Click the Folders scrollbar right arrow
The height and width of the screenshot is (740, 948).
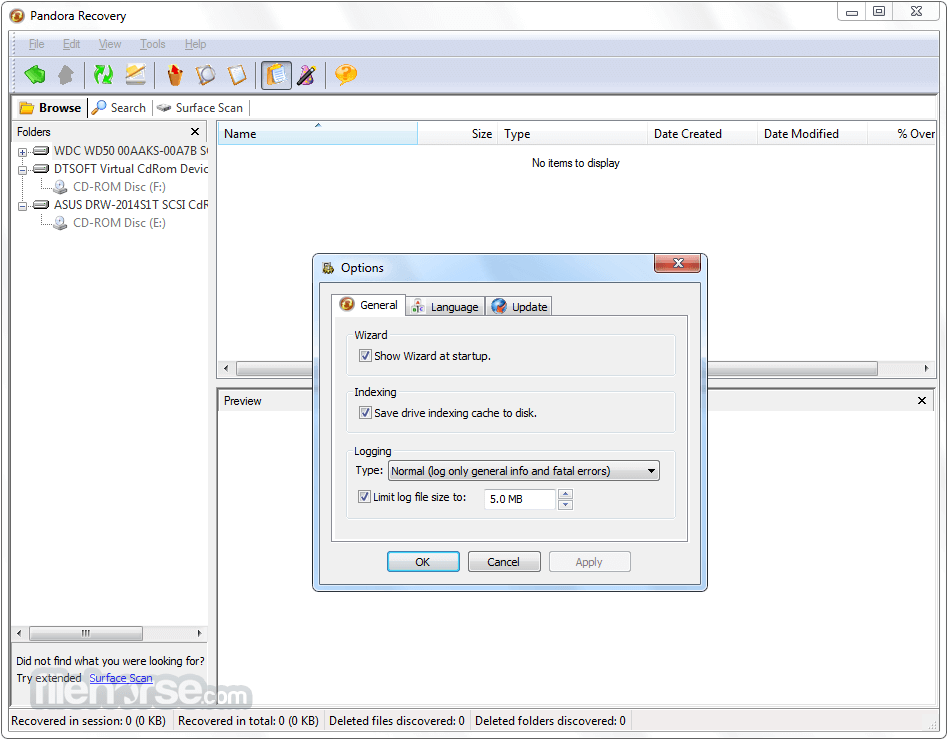click(200, 633)
